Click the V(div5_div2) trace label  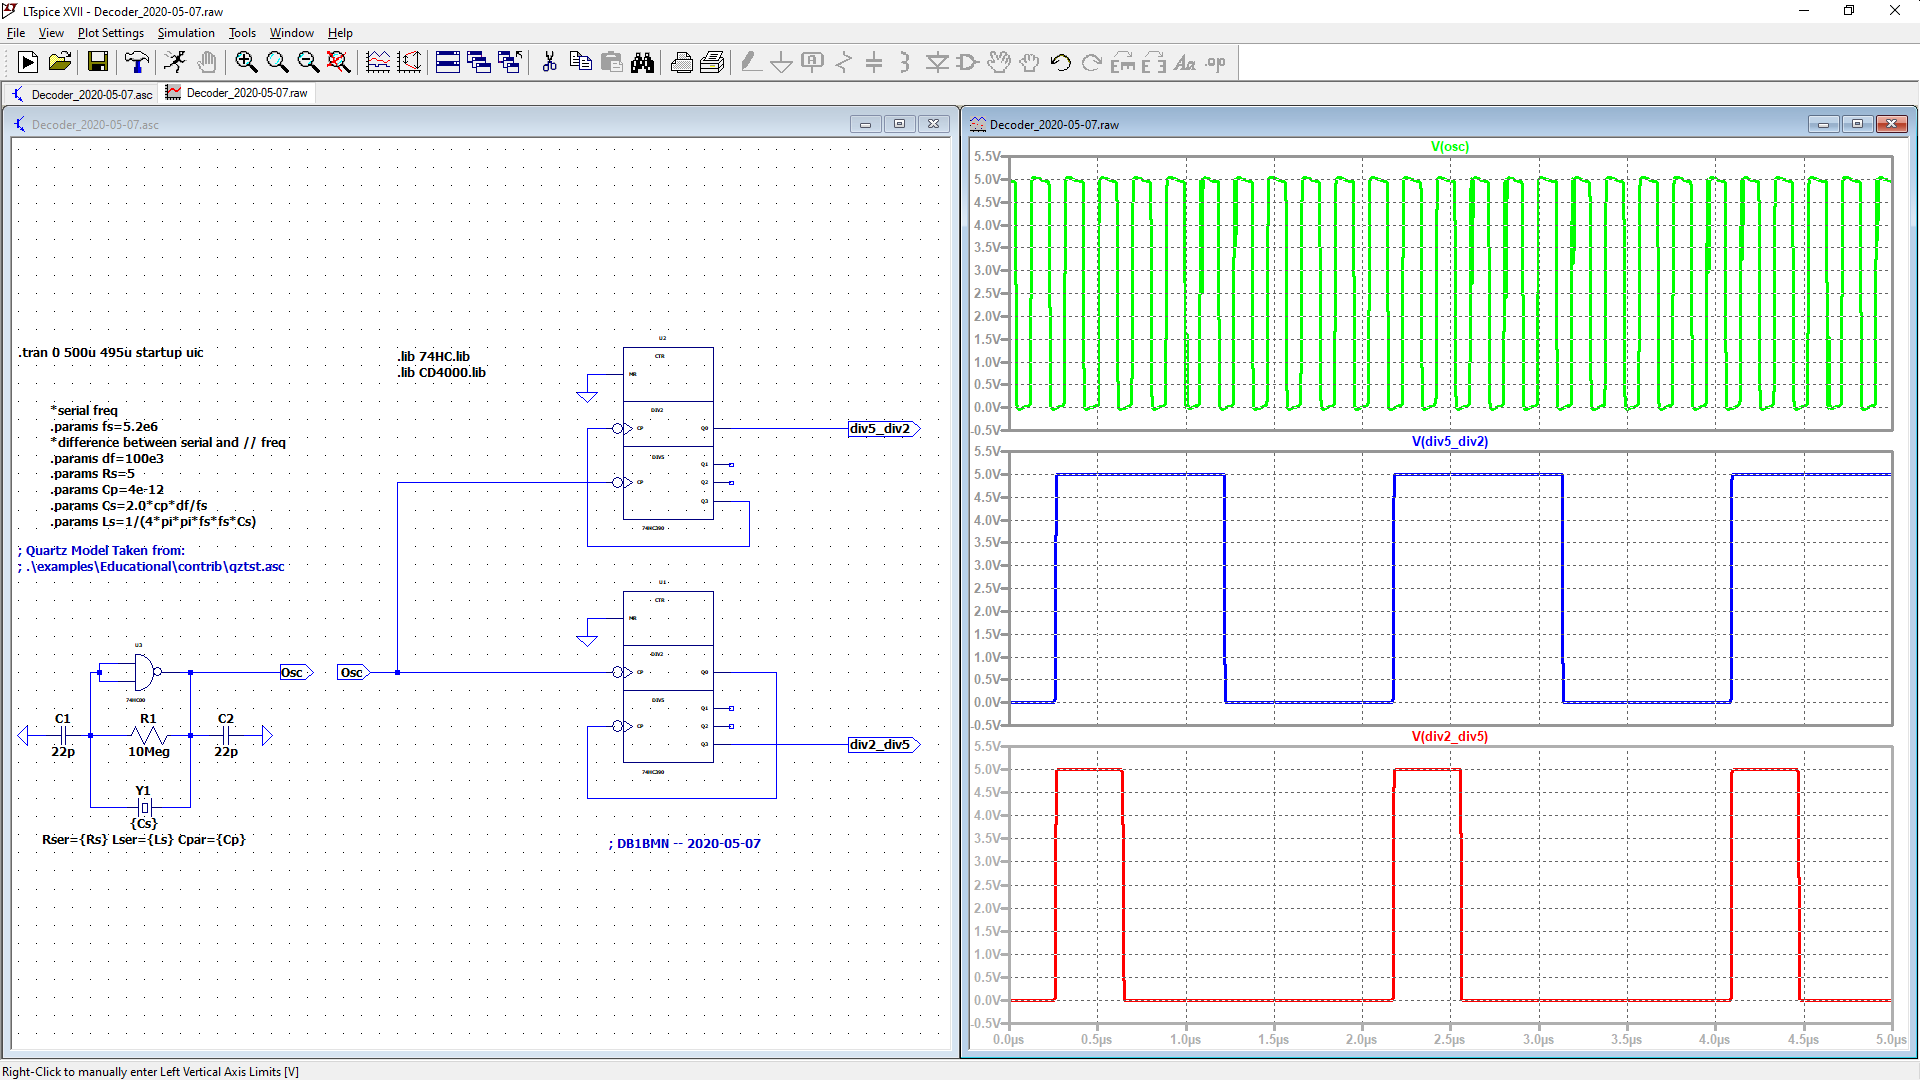click(x=1450, y=441)
